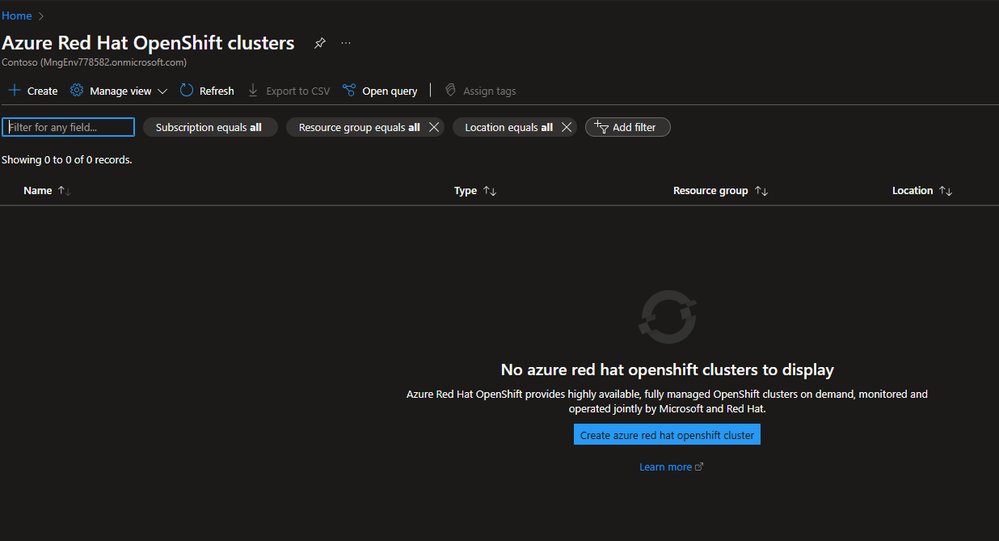Sort by the Resource group column
Viewport: 999px width, 541px height.
(720, 191)
